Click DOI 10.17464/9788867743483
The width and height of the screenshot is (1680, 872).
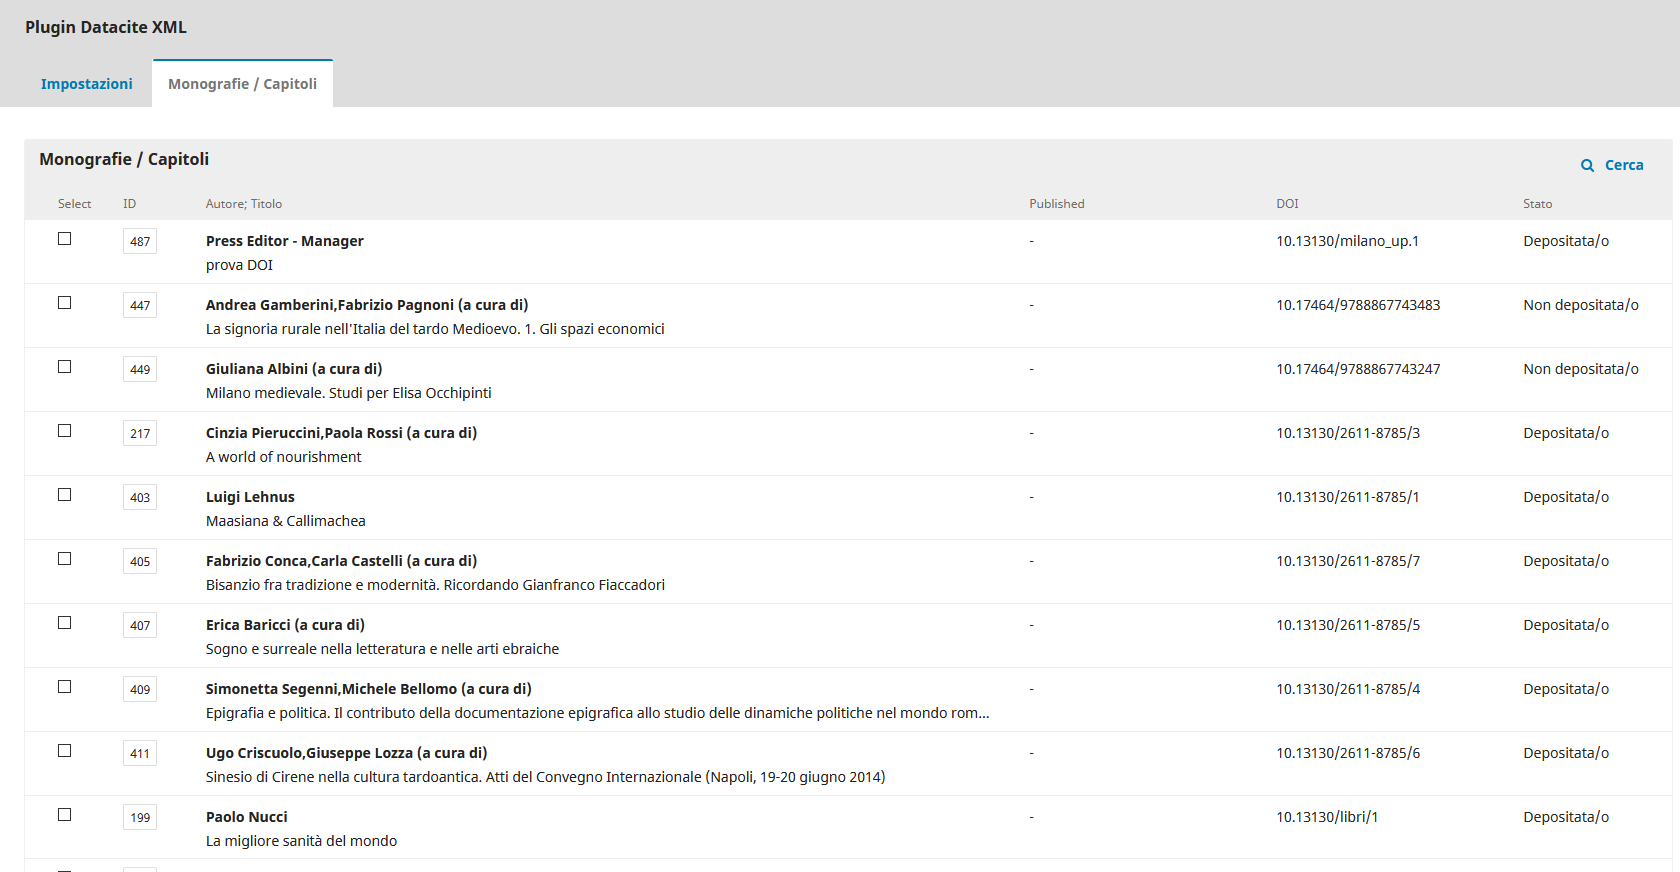point(1358,305)
